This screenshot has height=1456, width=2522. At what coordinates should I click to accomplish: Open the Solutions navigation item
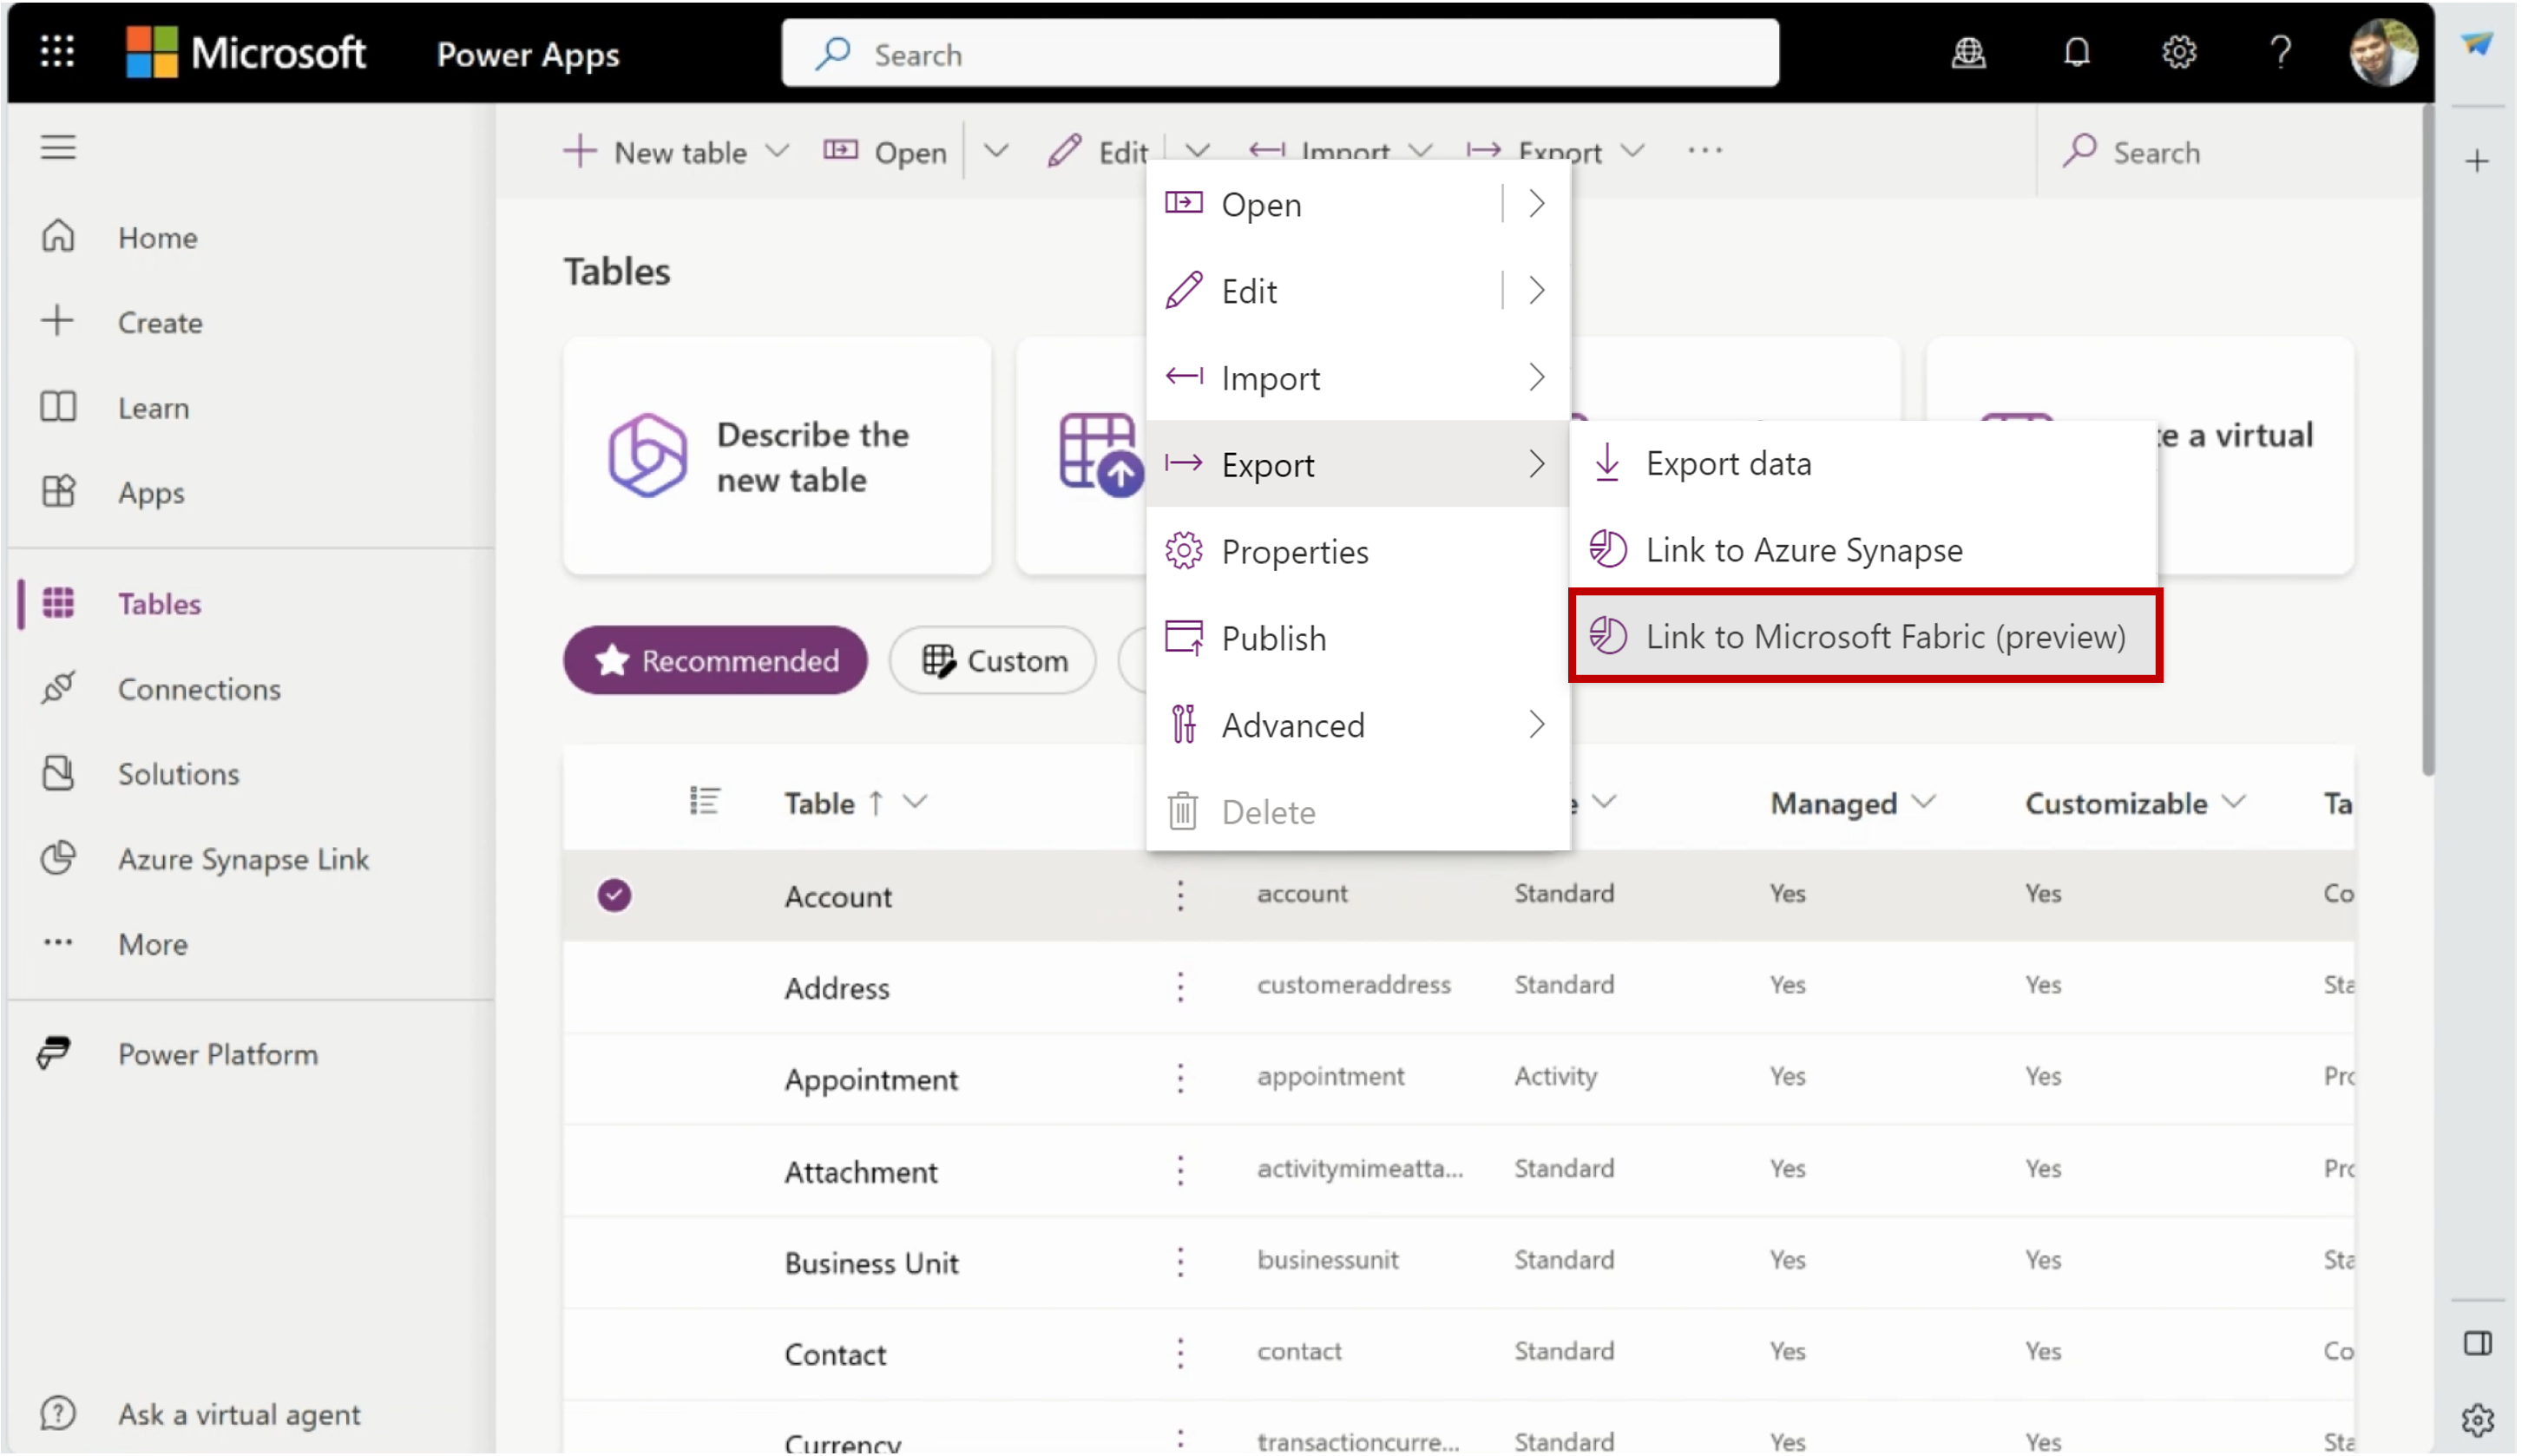175,773
